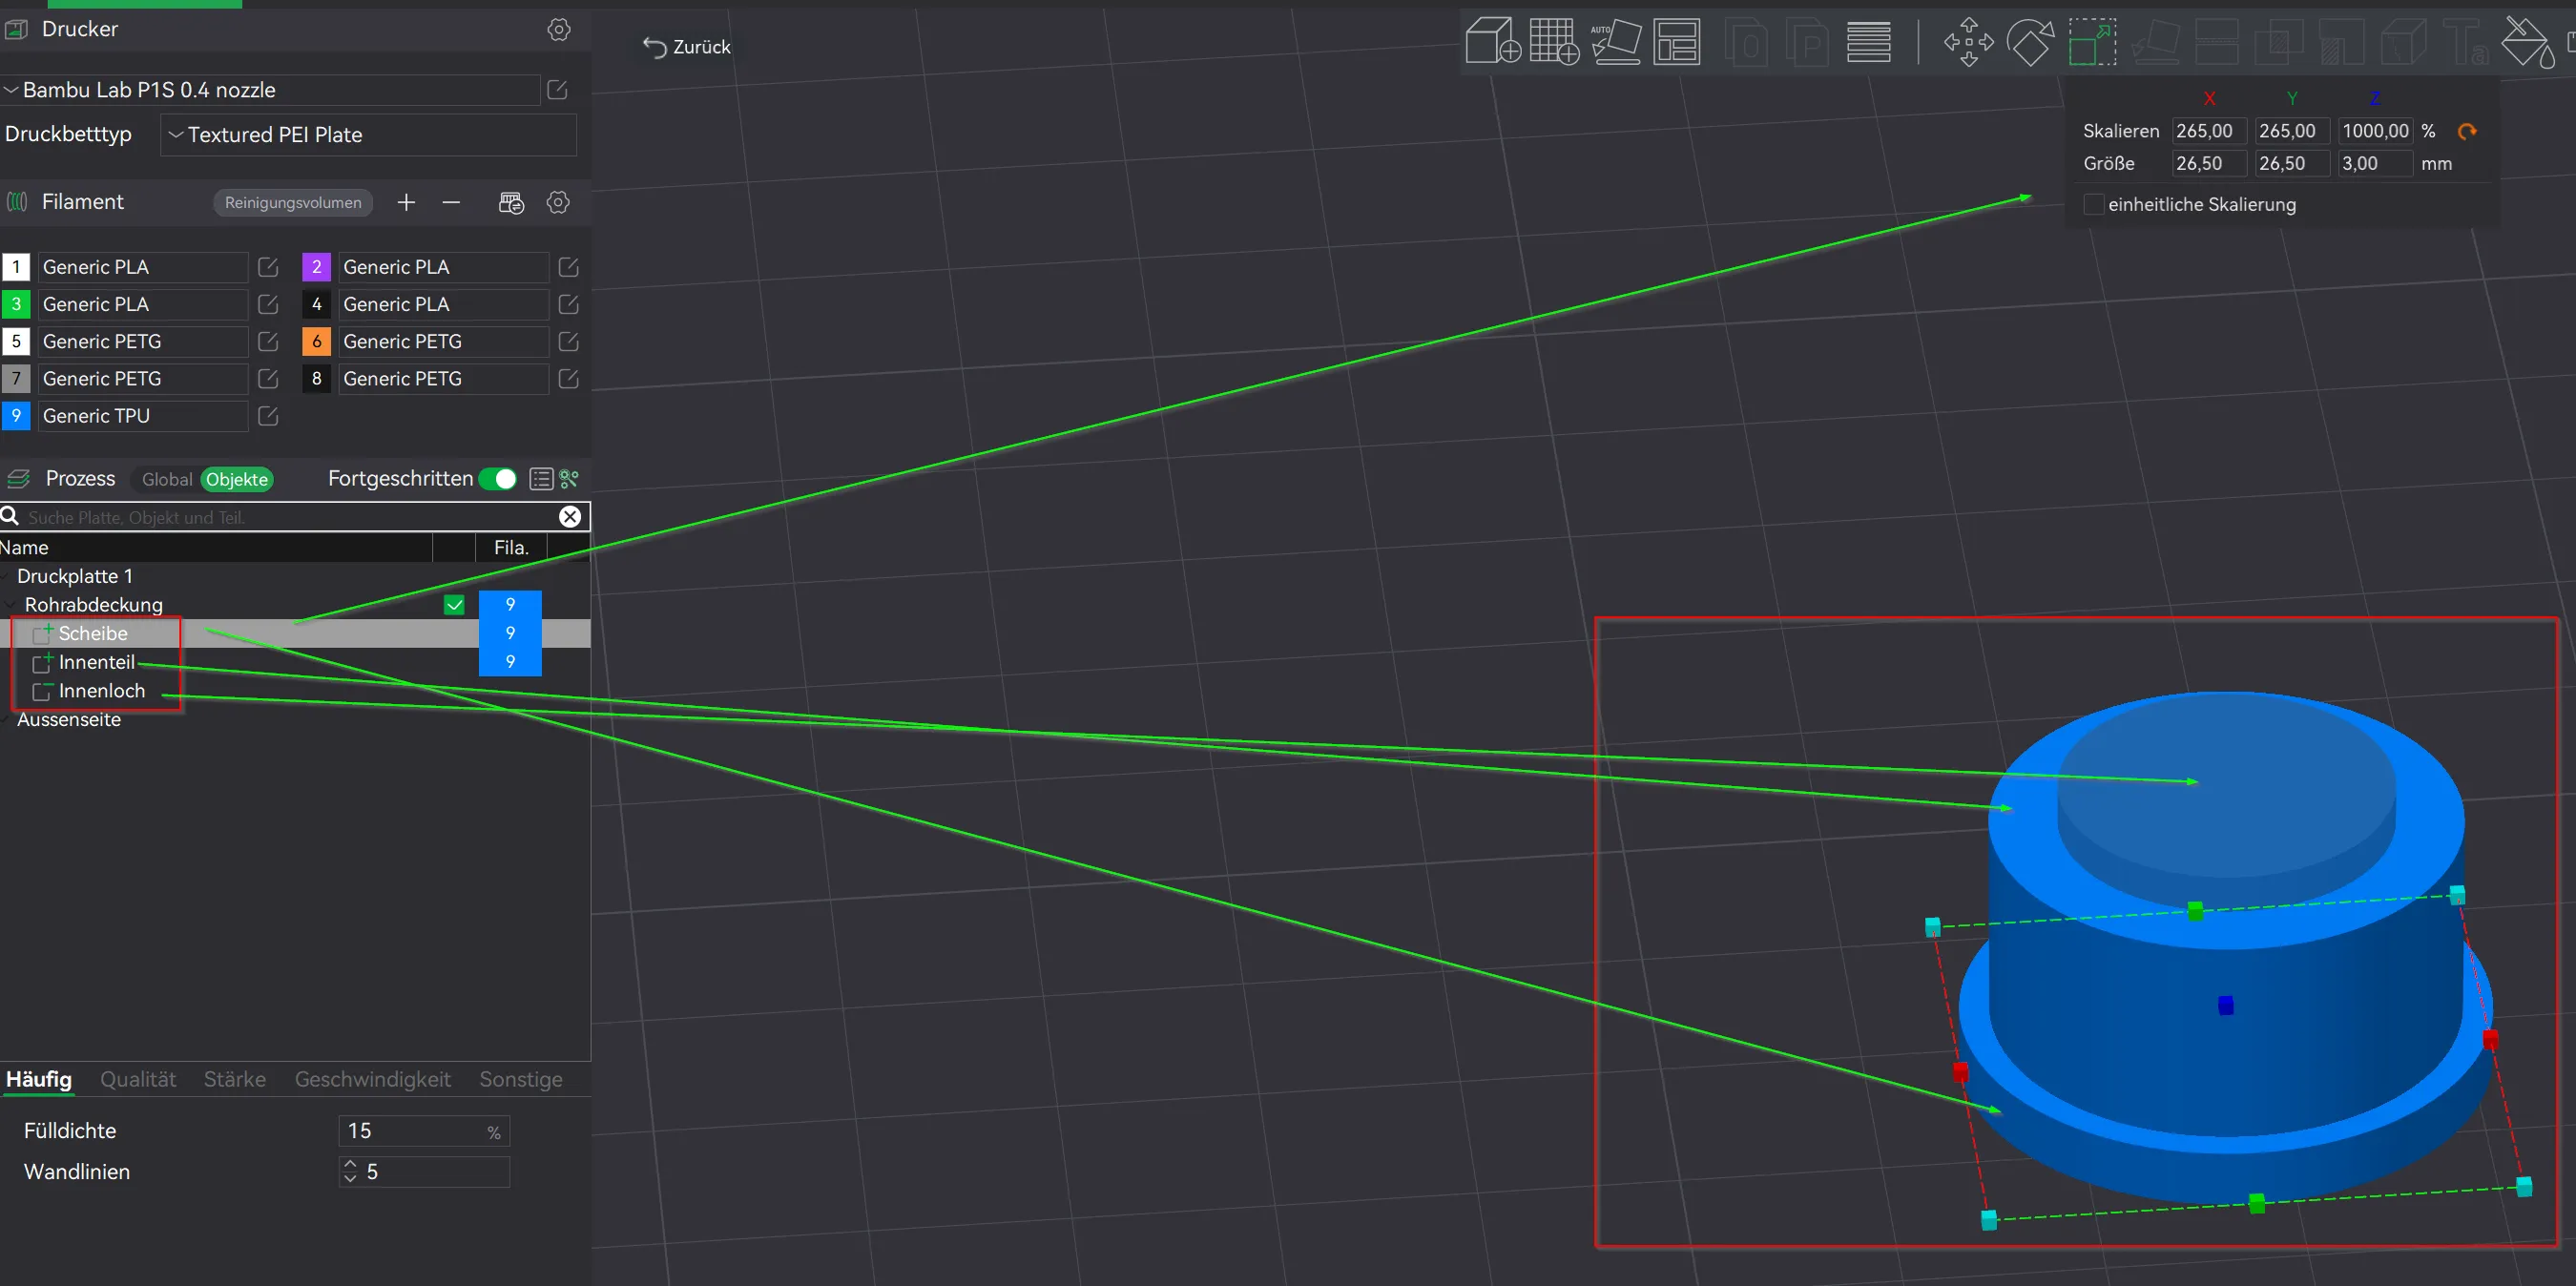The height and width of the screenshot is (1286, 2576).
Task: Add a filament with the plus icon
Action: click(x=406, y=202)
